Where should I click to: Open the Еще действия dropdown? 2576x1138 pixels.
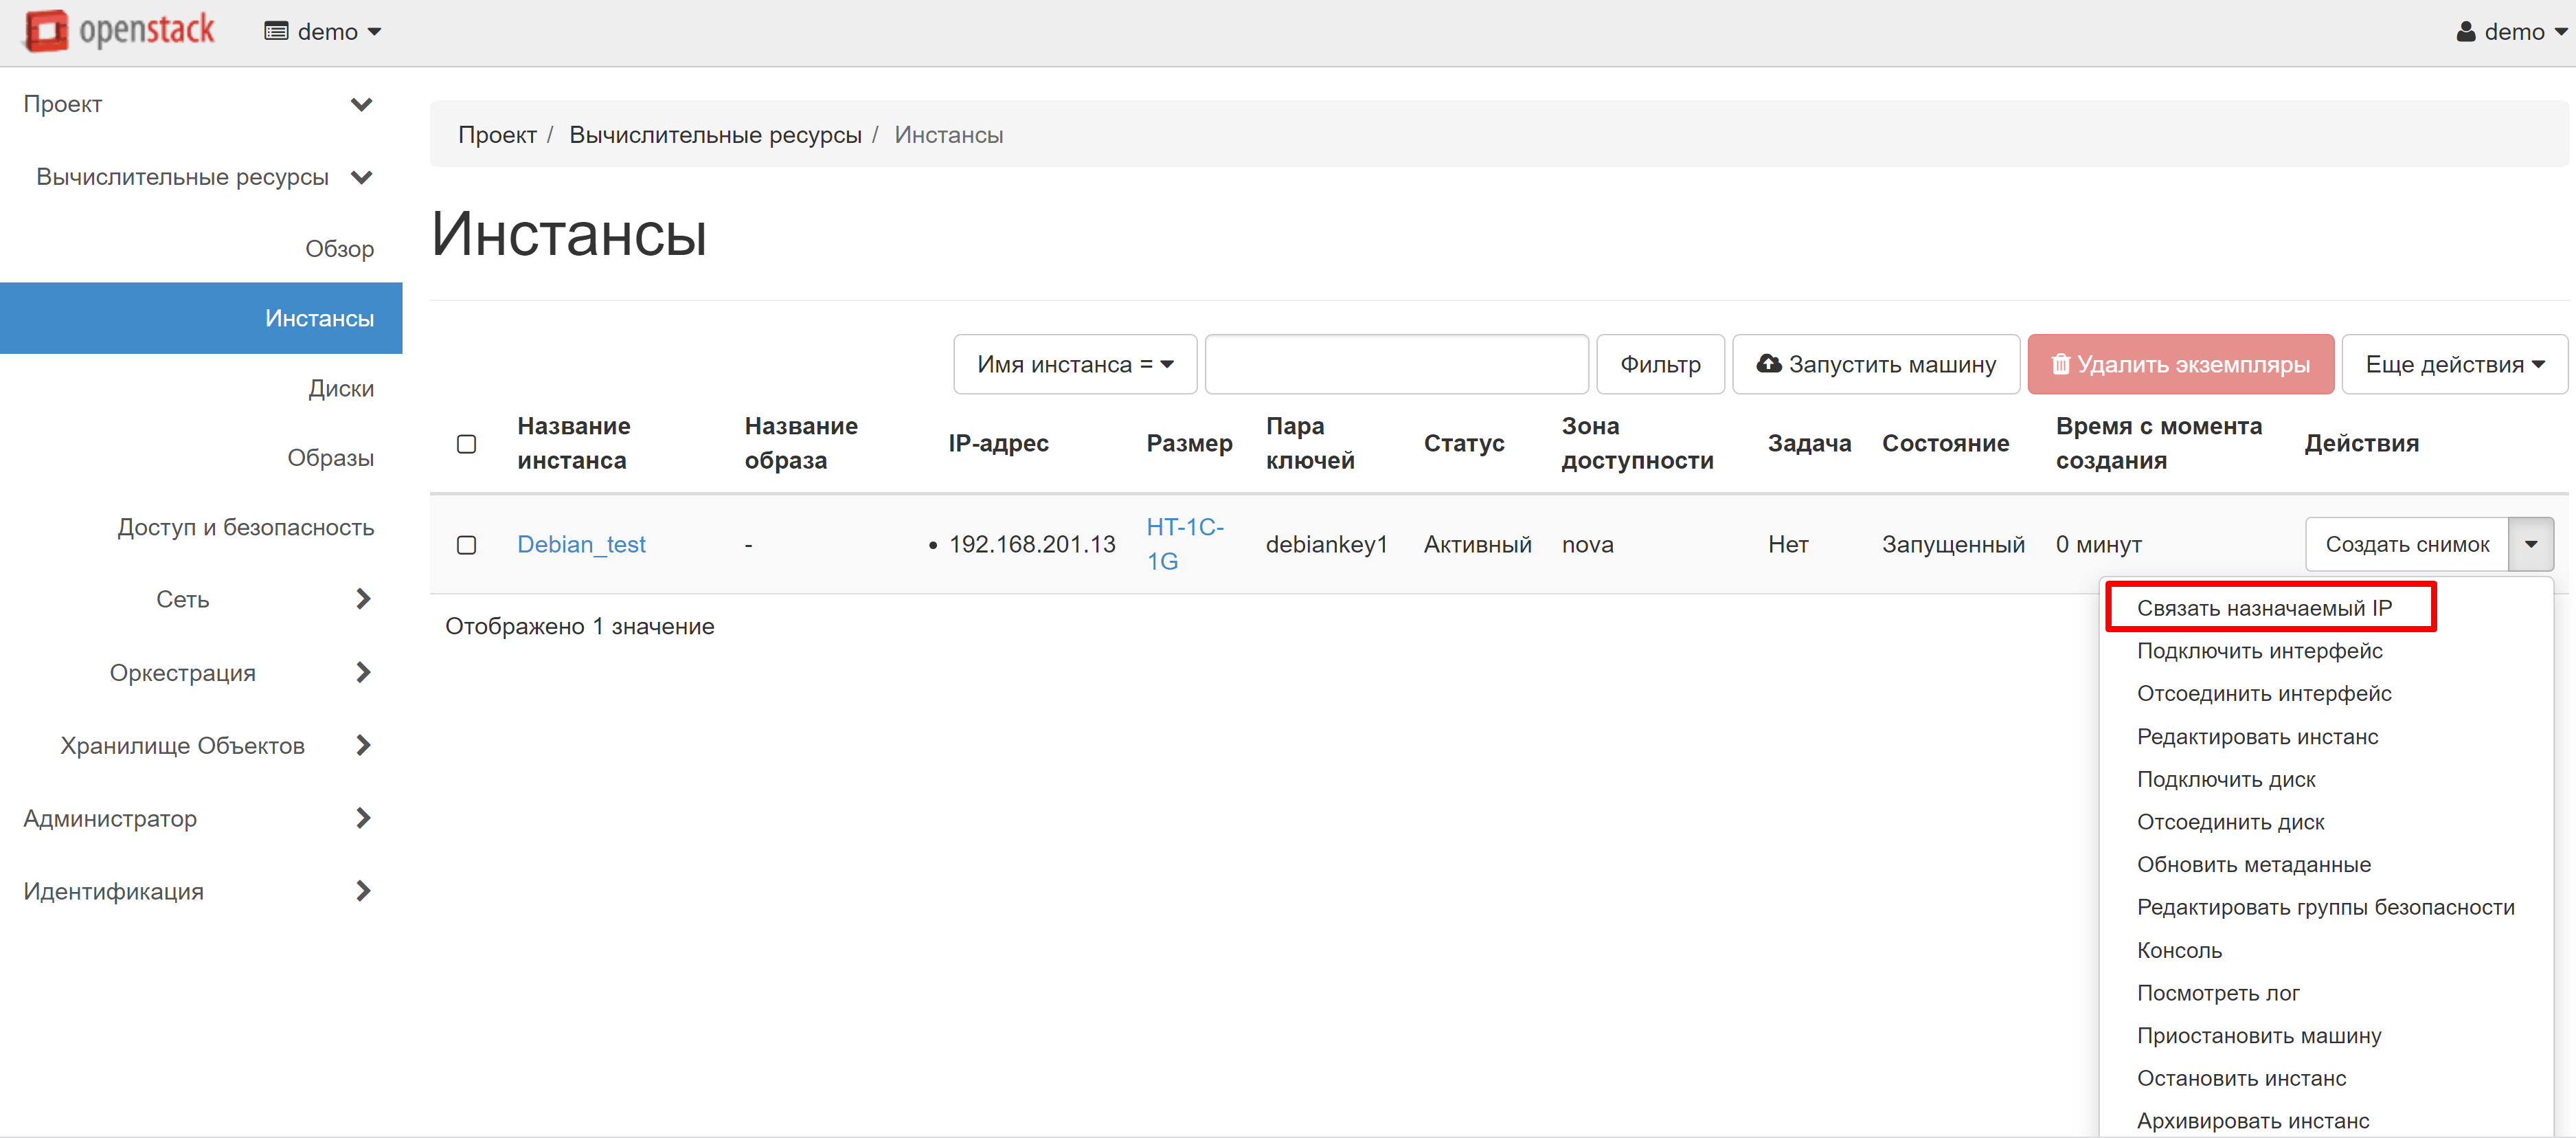[2454, 364]
